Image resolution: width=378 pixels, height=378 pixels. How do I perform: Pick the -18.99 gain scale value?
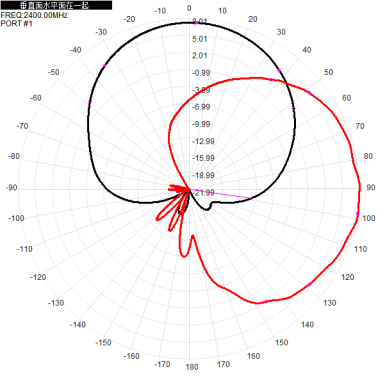[203, 175]
